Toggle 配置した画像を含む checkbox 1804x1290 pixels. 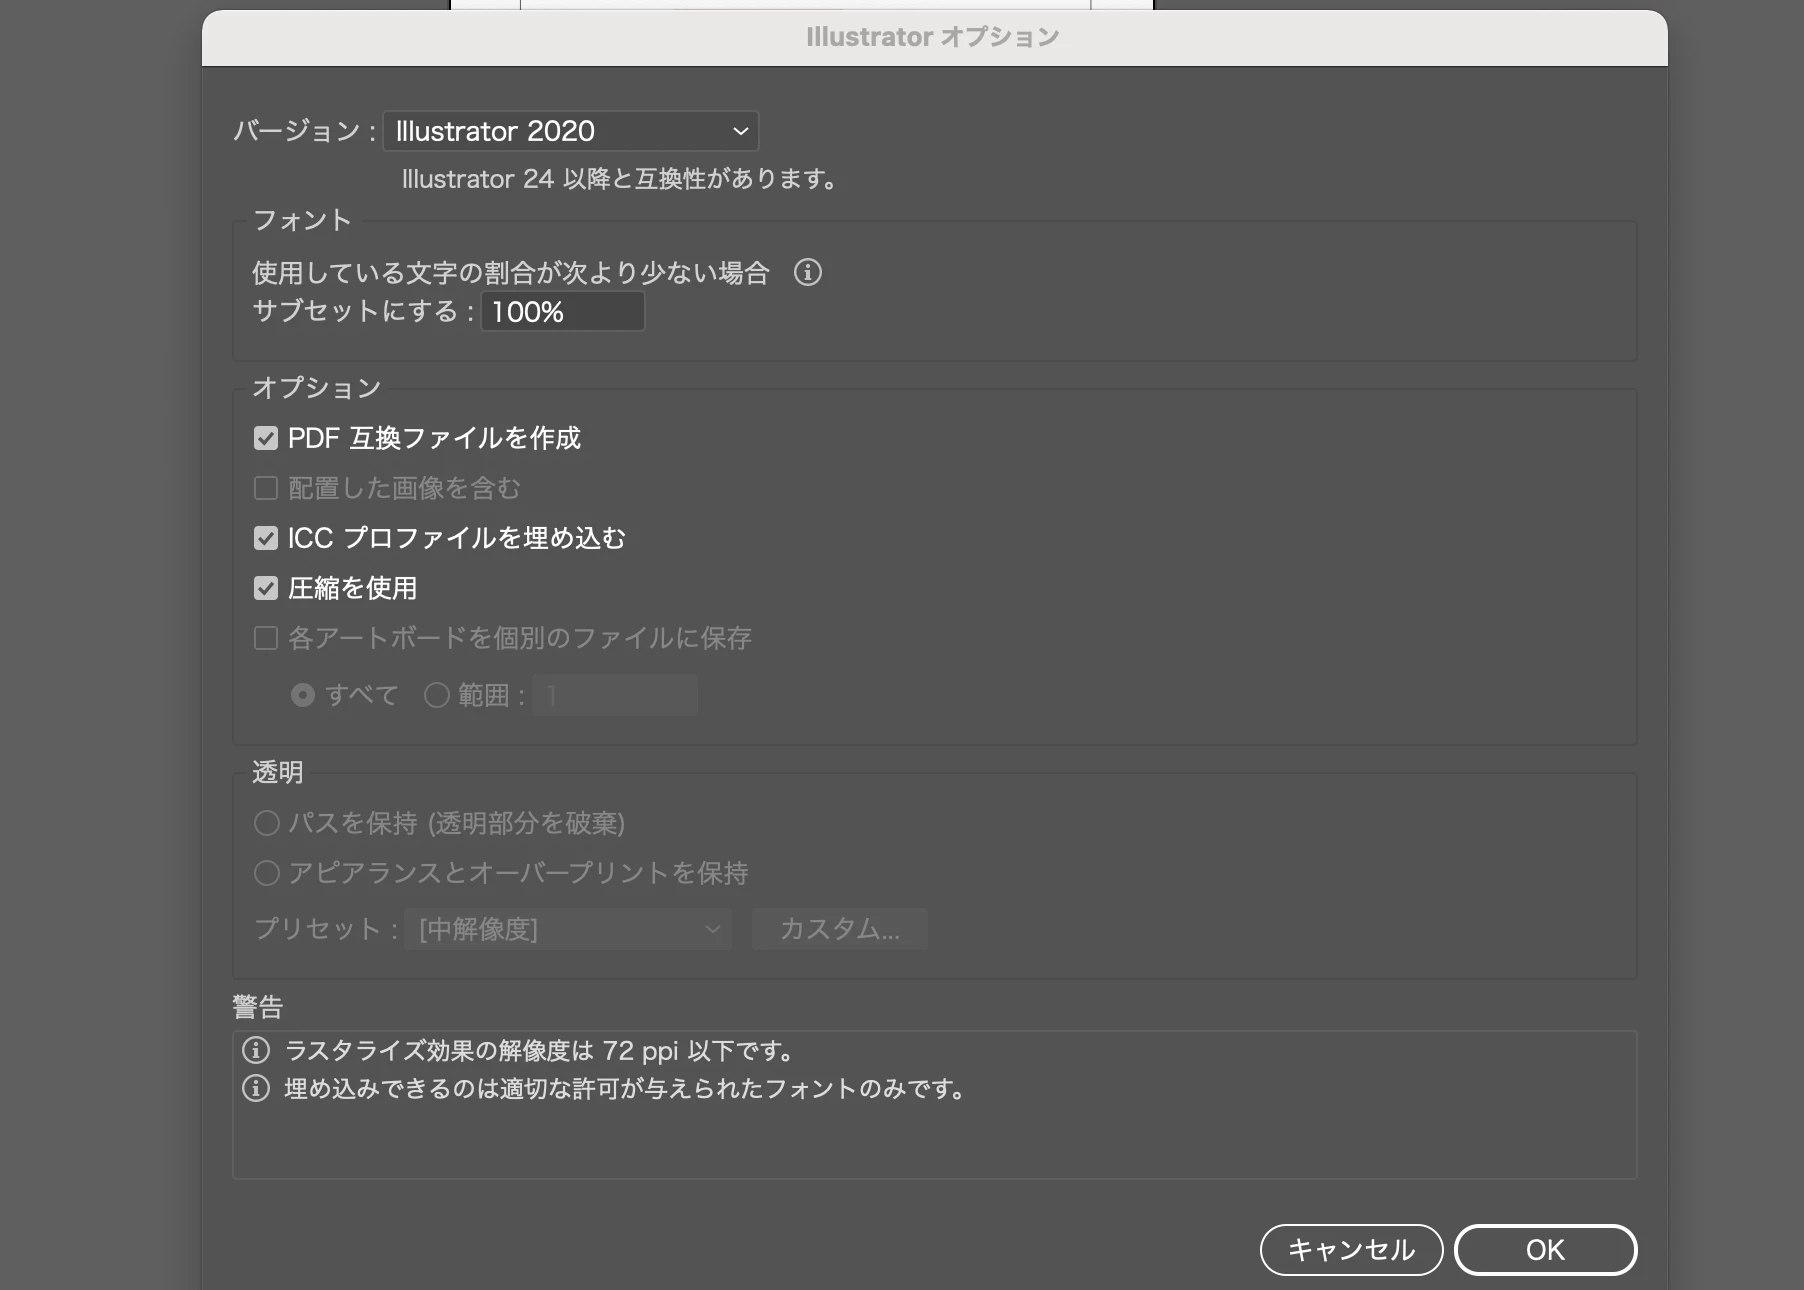point(266,488)
